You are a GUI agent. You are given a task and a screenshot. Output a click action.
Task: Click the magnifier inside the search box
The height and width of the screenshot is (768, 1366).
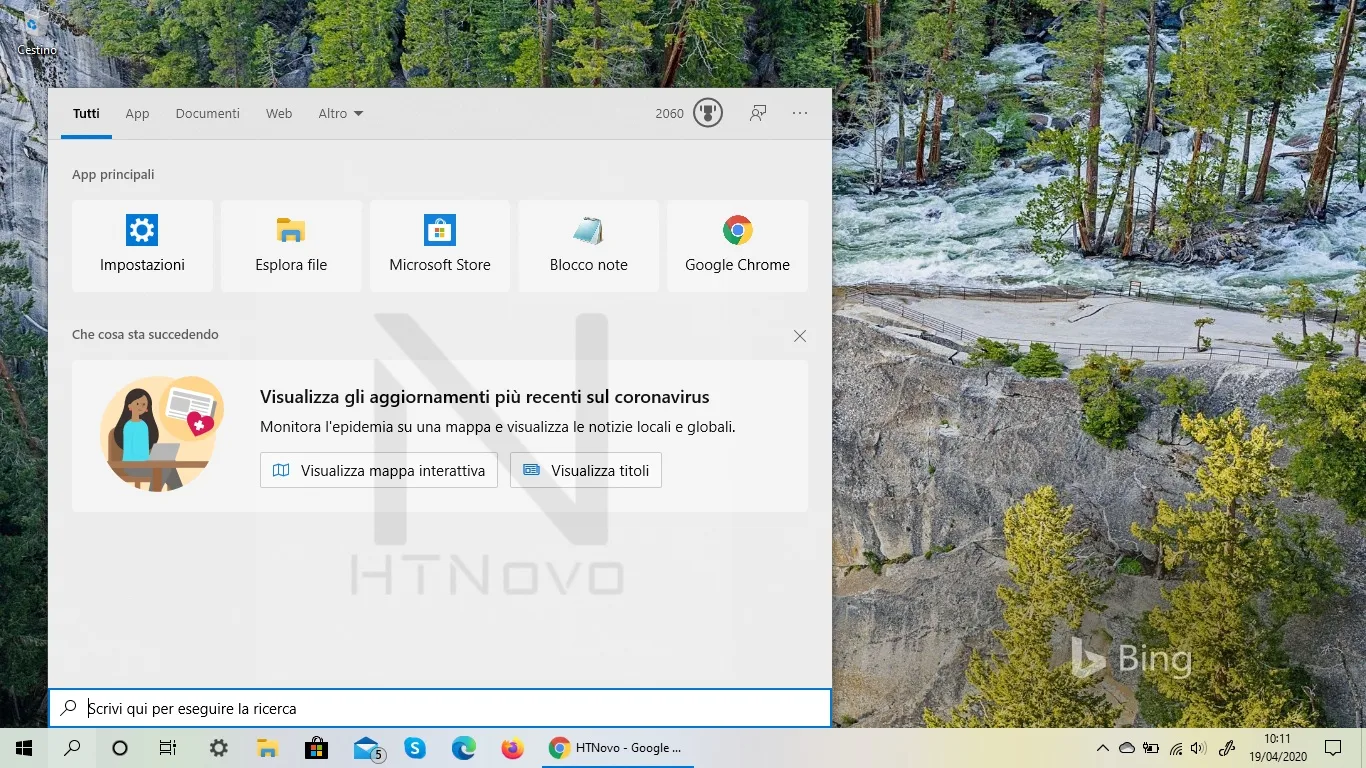click(69, 708)
